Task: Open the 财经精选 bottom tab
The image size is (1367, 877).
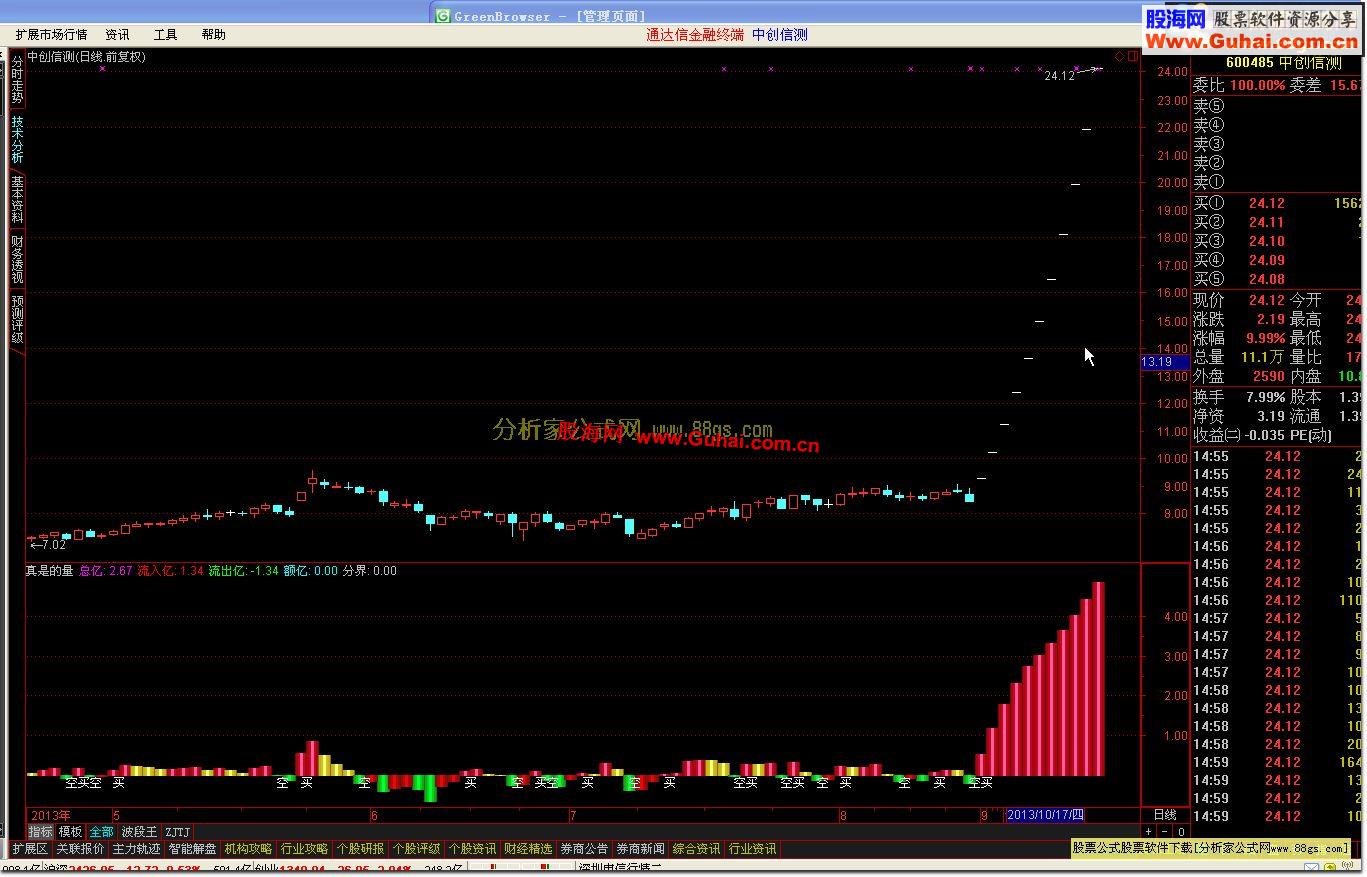Action: tap(528, 849)
